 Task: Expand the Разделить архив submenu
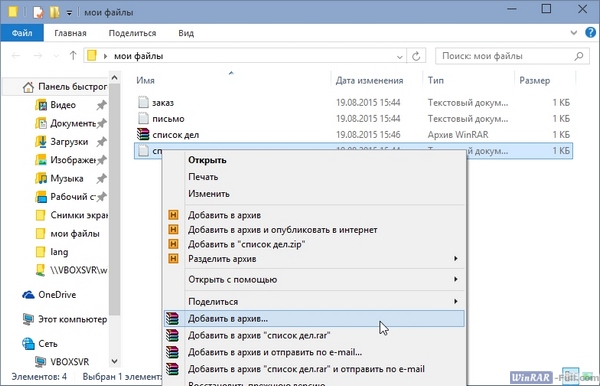456,259
